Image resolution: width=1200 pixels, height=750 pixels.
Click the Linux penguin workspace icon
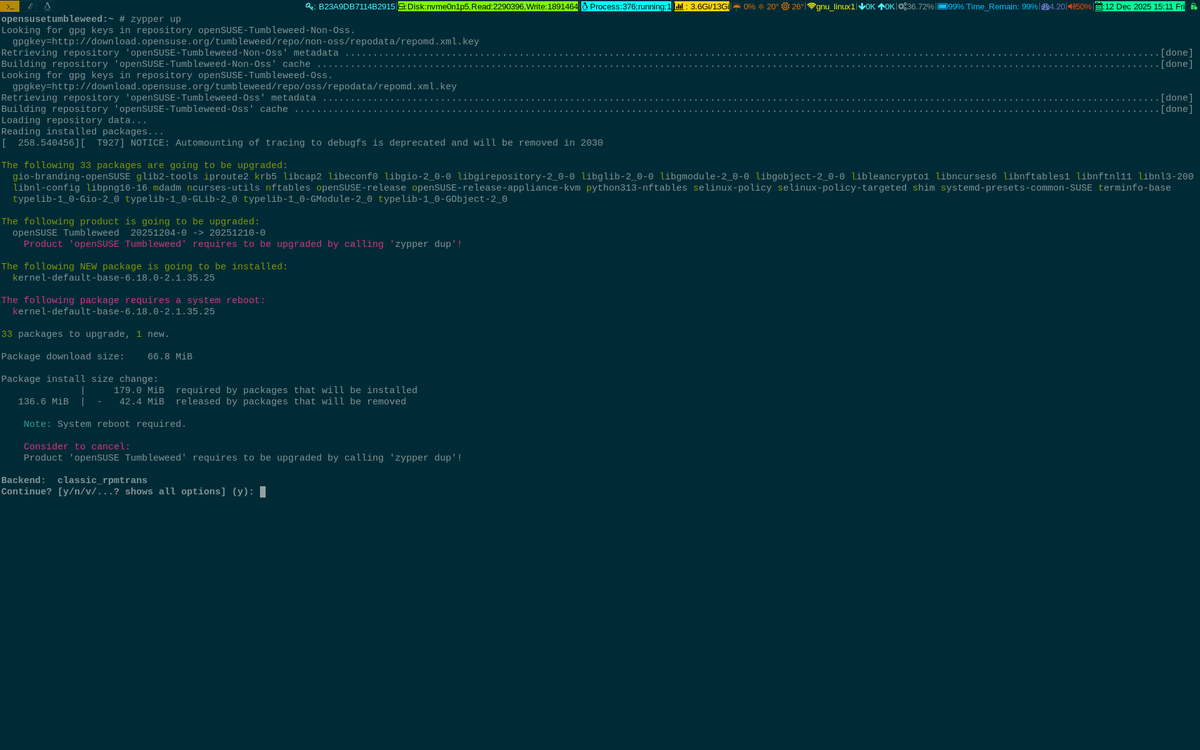[x=47, y=6]
